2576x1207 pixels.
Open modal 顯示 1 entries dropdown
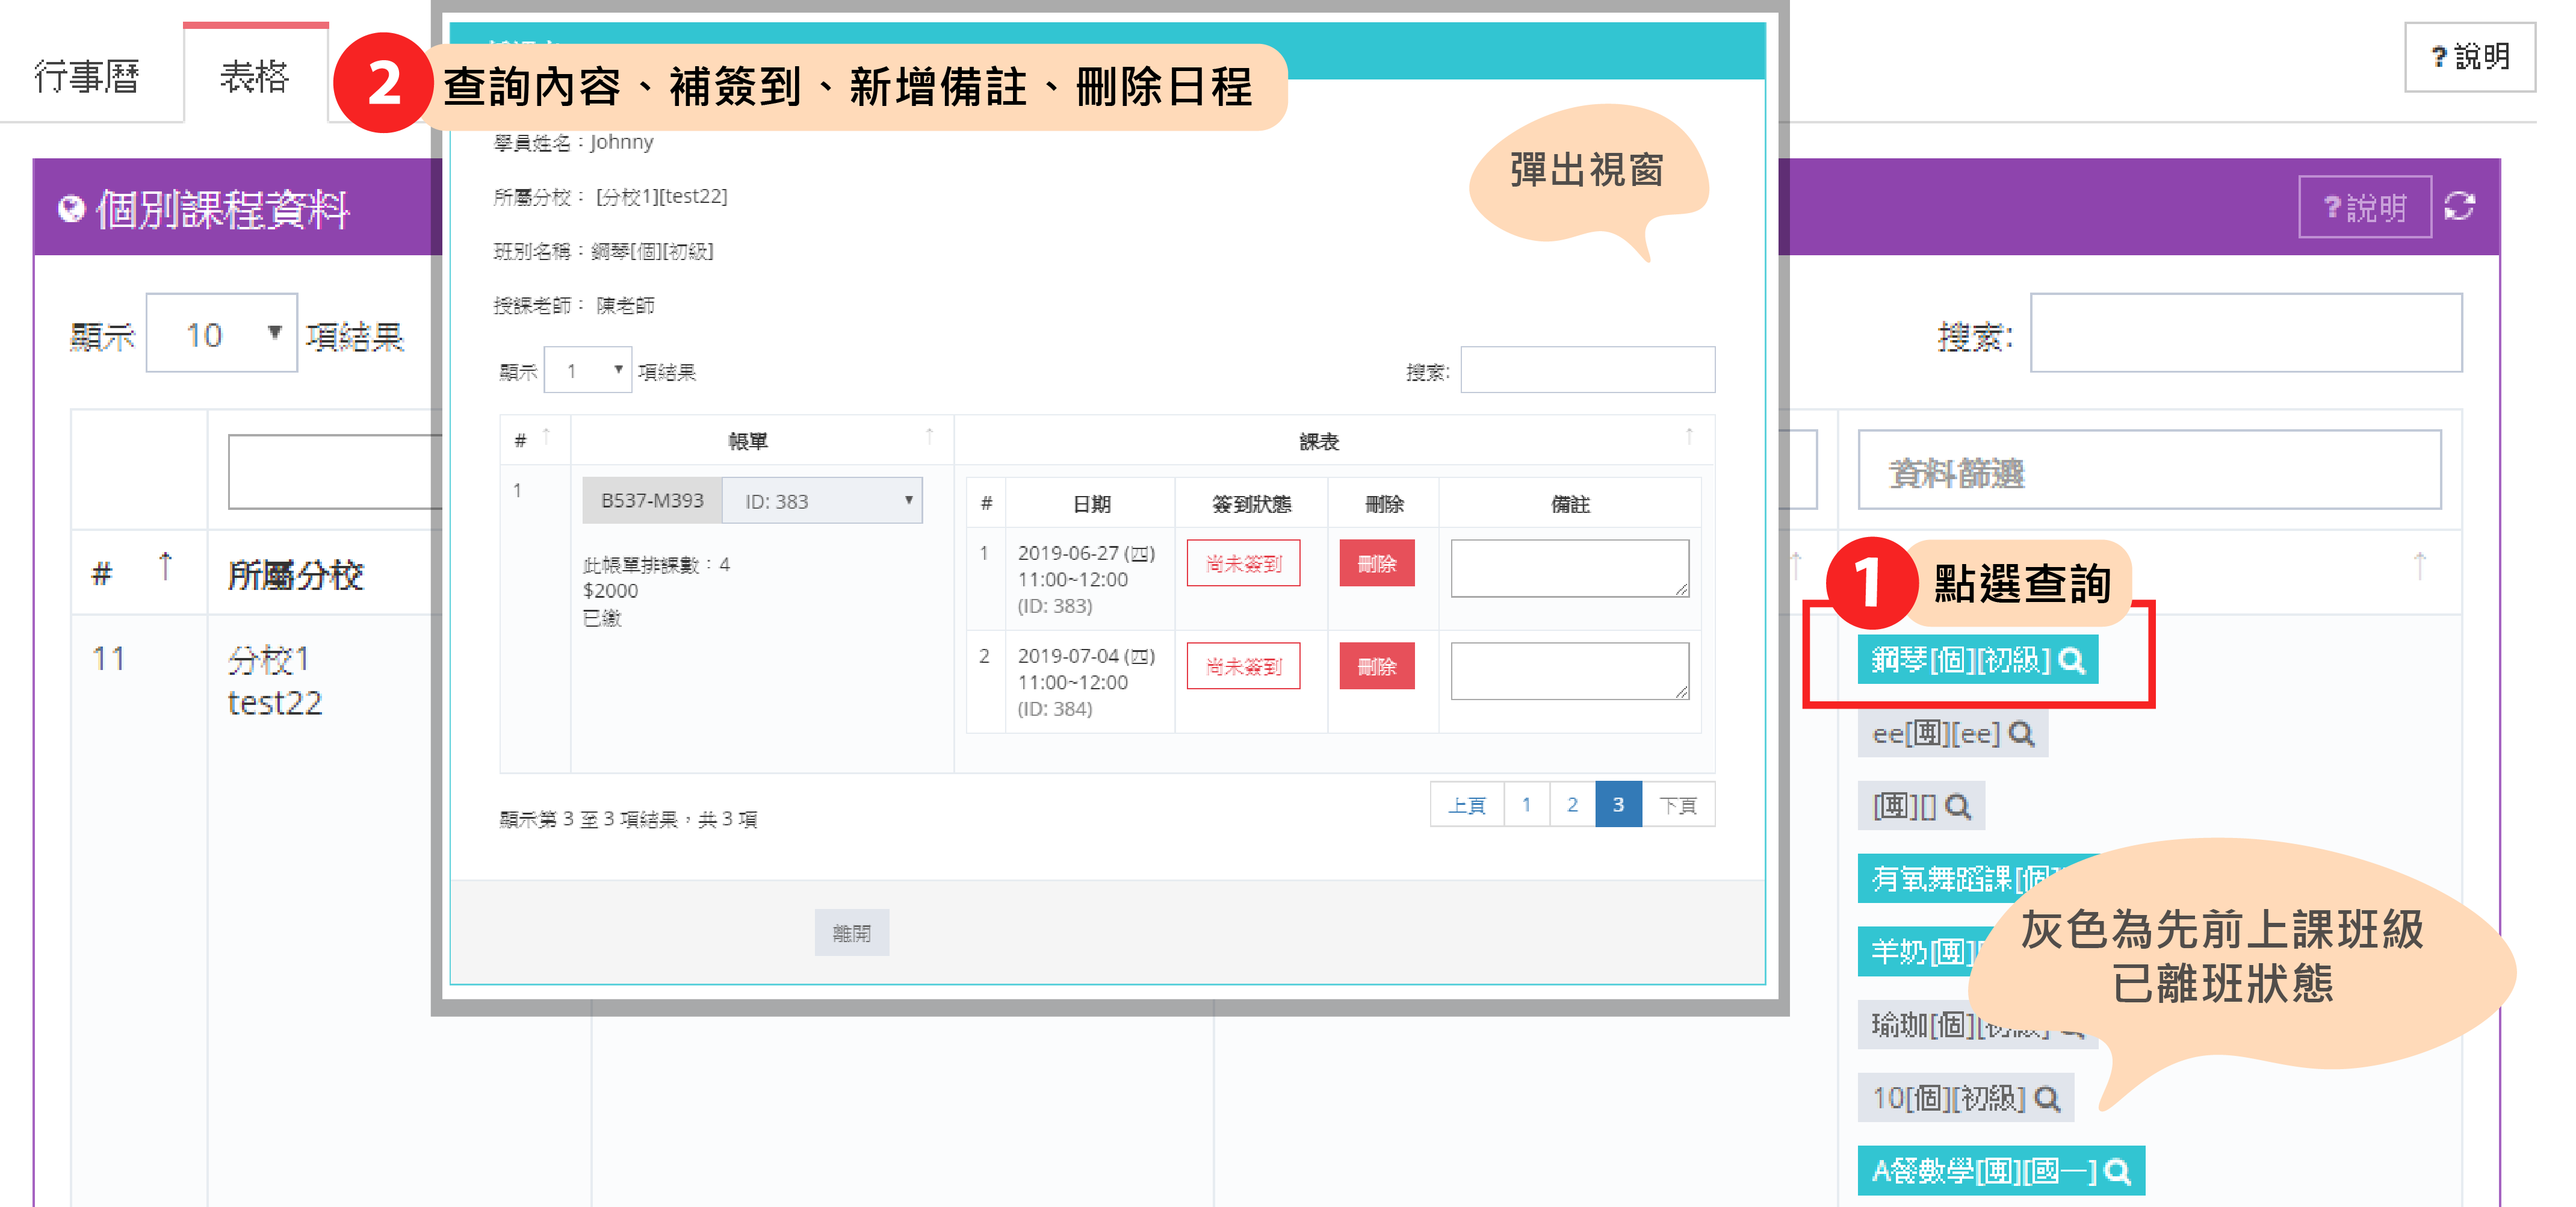(587, 371)
